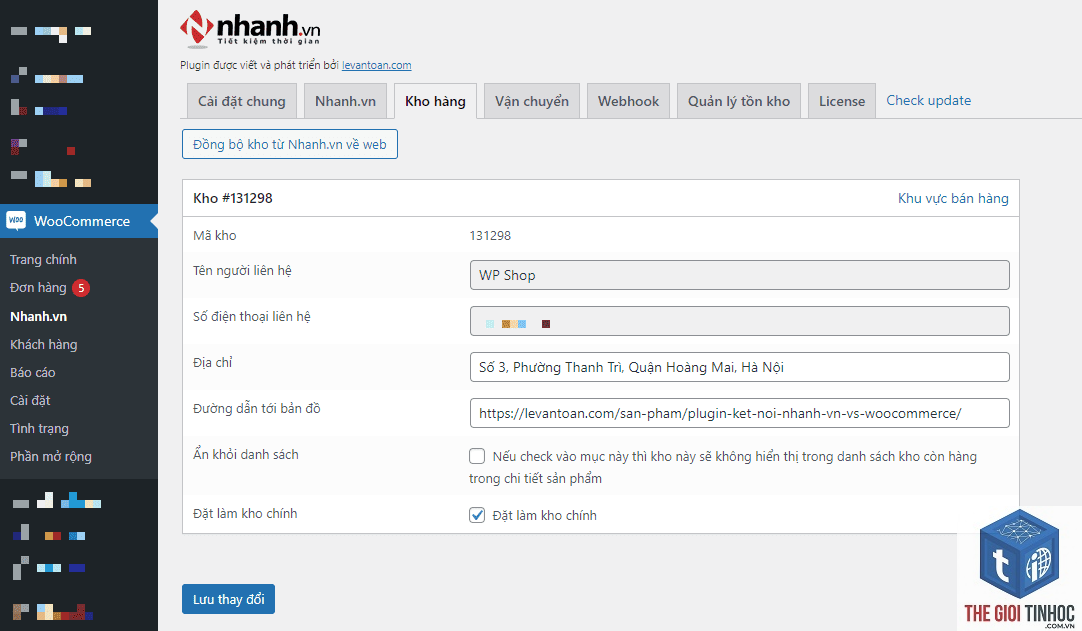Click the nhanh.vn logo
This screenshot has width=1082, height=631.
[250, 29]
